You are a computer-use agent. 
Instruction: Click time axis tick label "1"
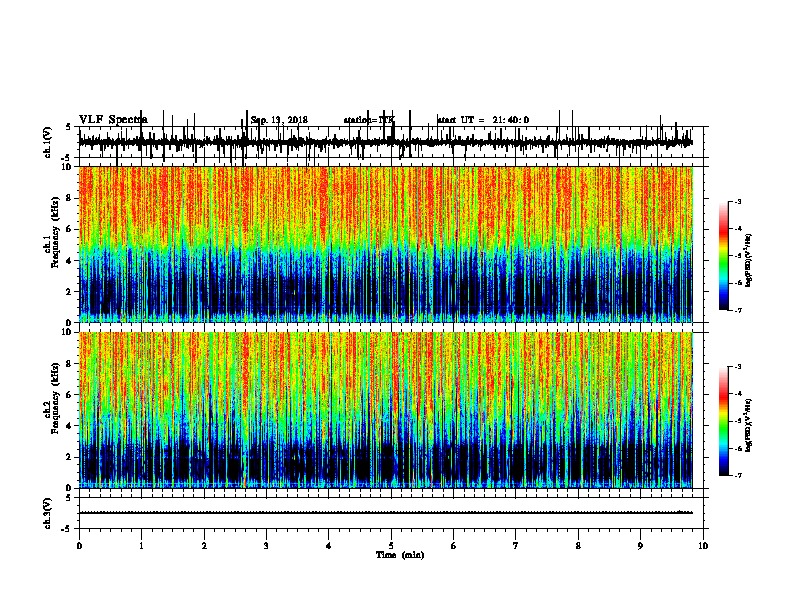tap(141, 546)
